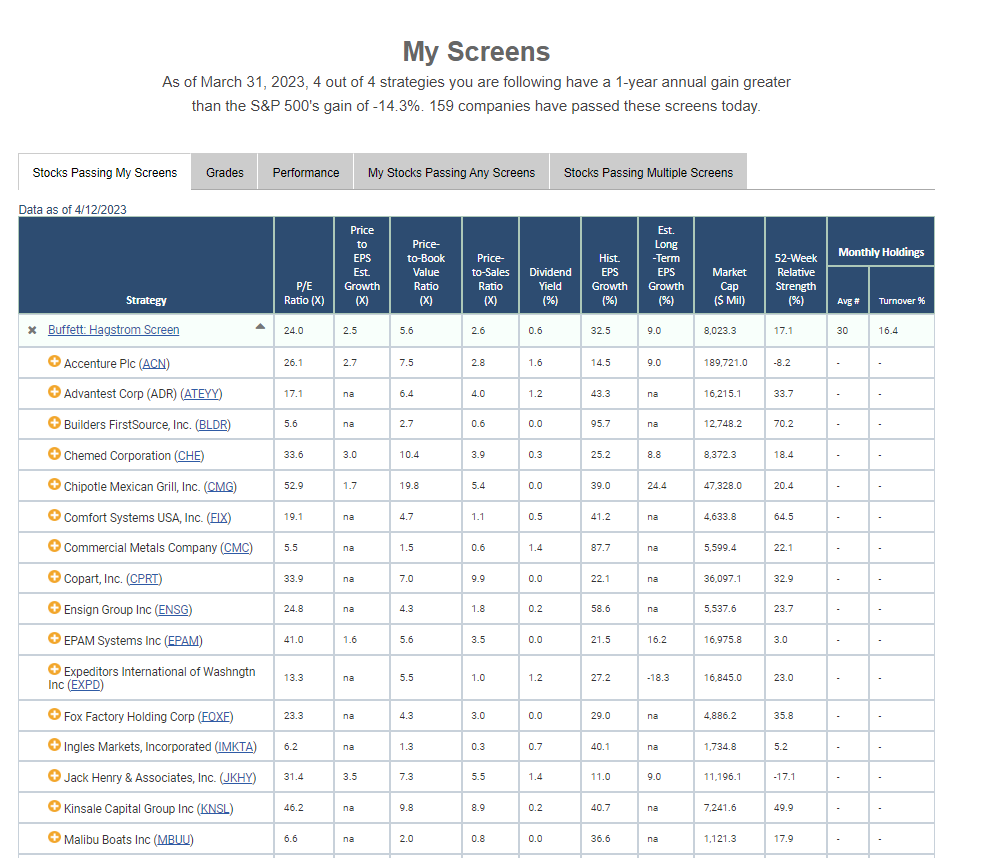Open the EXPD ticker link
Image resolution: width=986 pixels, height=858 pixels.
coord(86,685)
